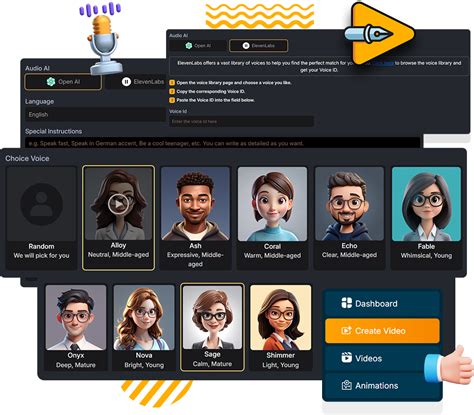The image size is (474, 415).
Task: Select the Echo voice portrait
Action: [349, 204]
